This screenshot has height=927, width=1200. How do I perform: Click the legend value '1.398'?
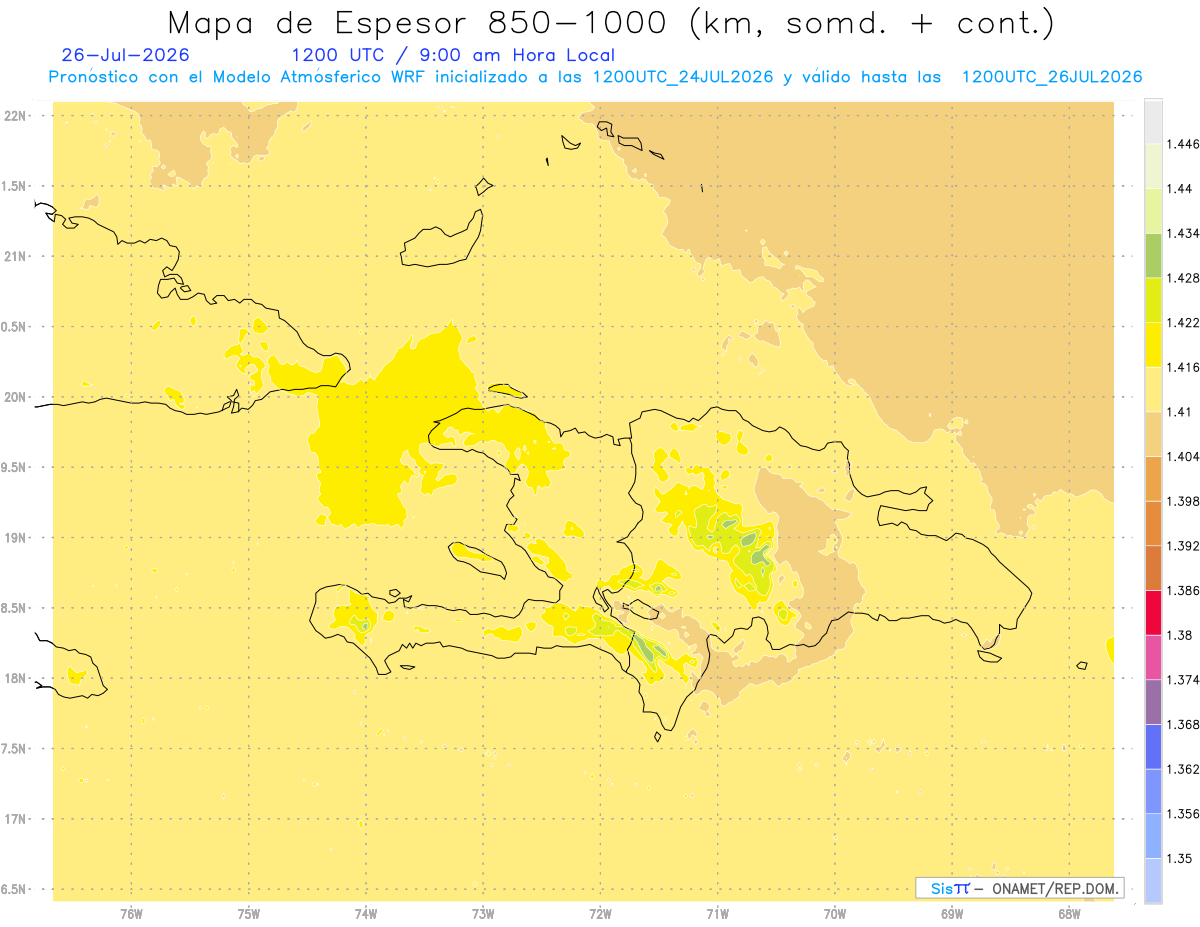[1183, 501]
